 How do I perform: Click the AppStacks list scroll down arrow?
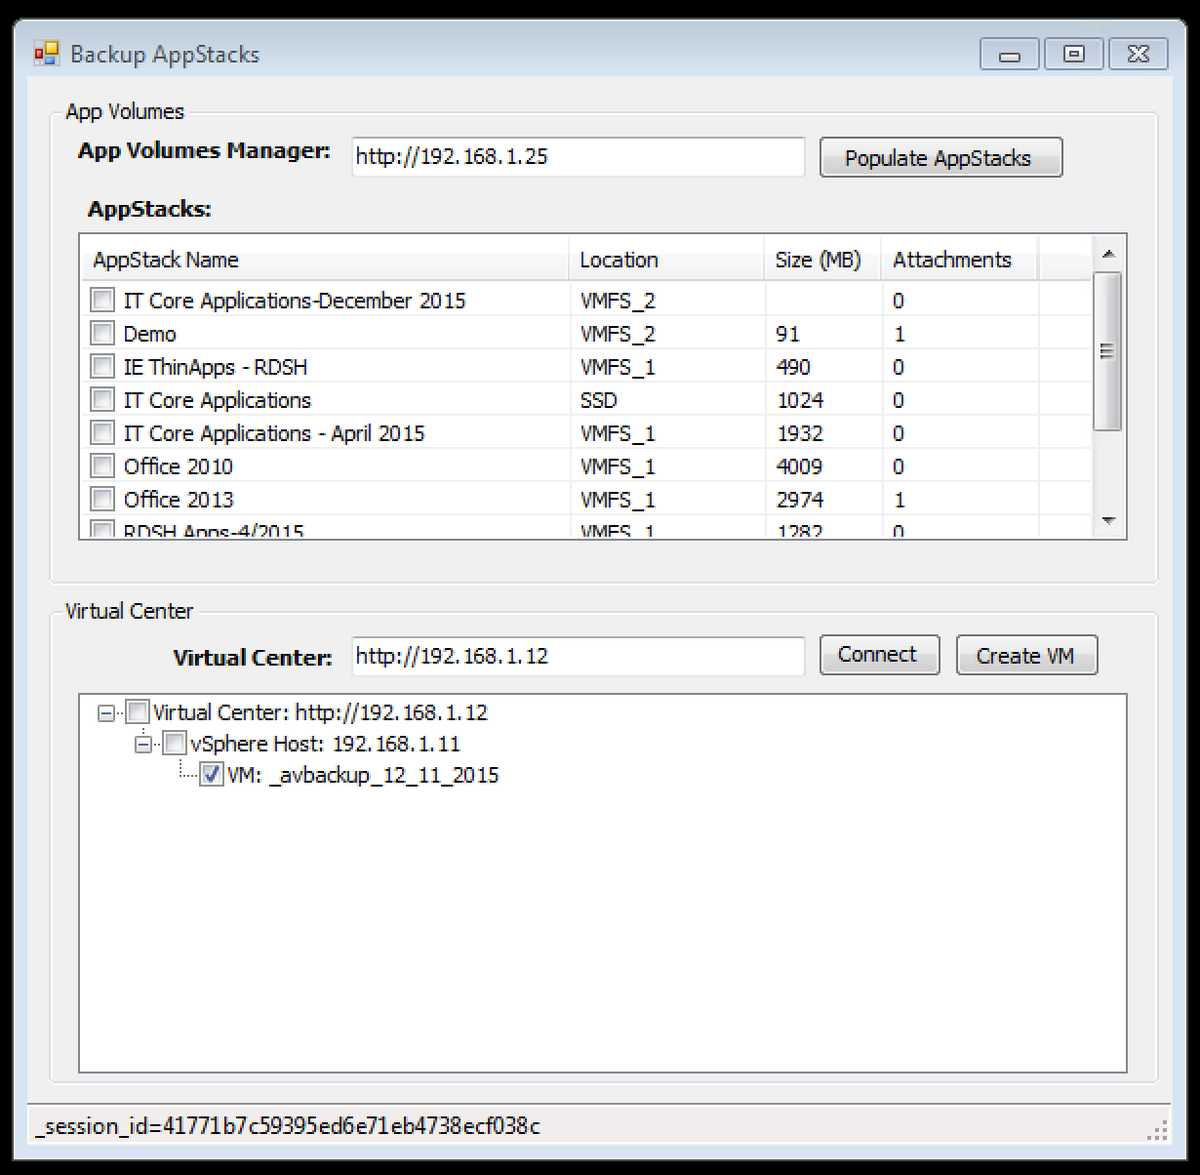[x=1108, y=520]
